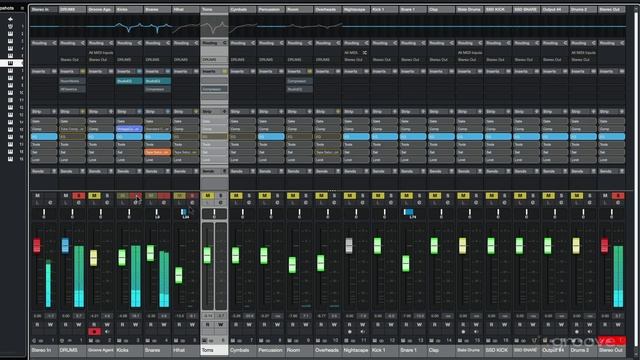Open Edit Channel Settings for Cymbals channel
The image size is (640, 360).
249,203
